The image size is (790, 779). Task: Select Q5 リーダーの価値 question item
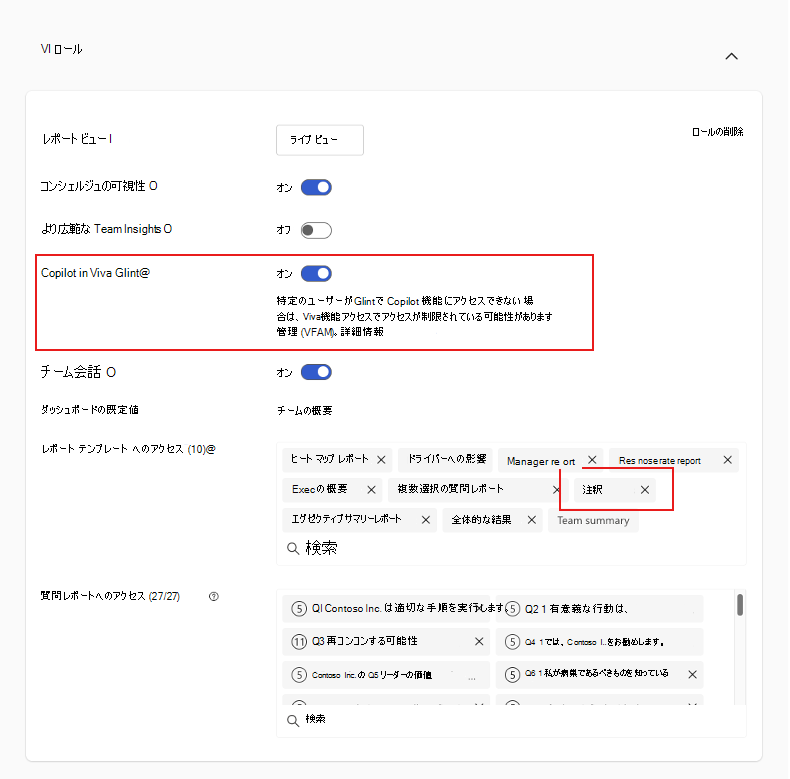pos(386,675)
